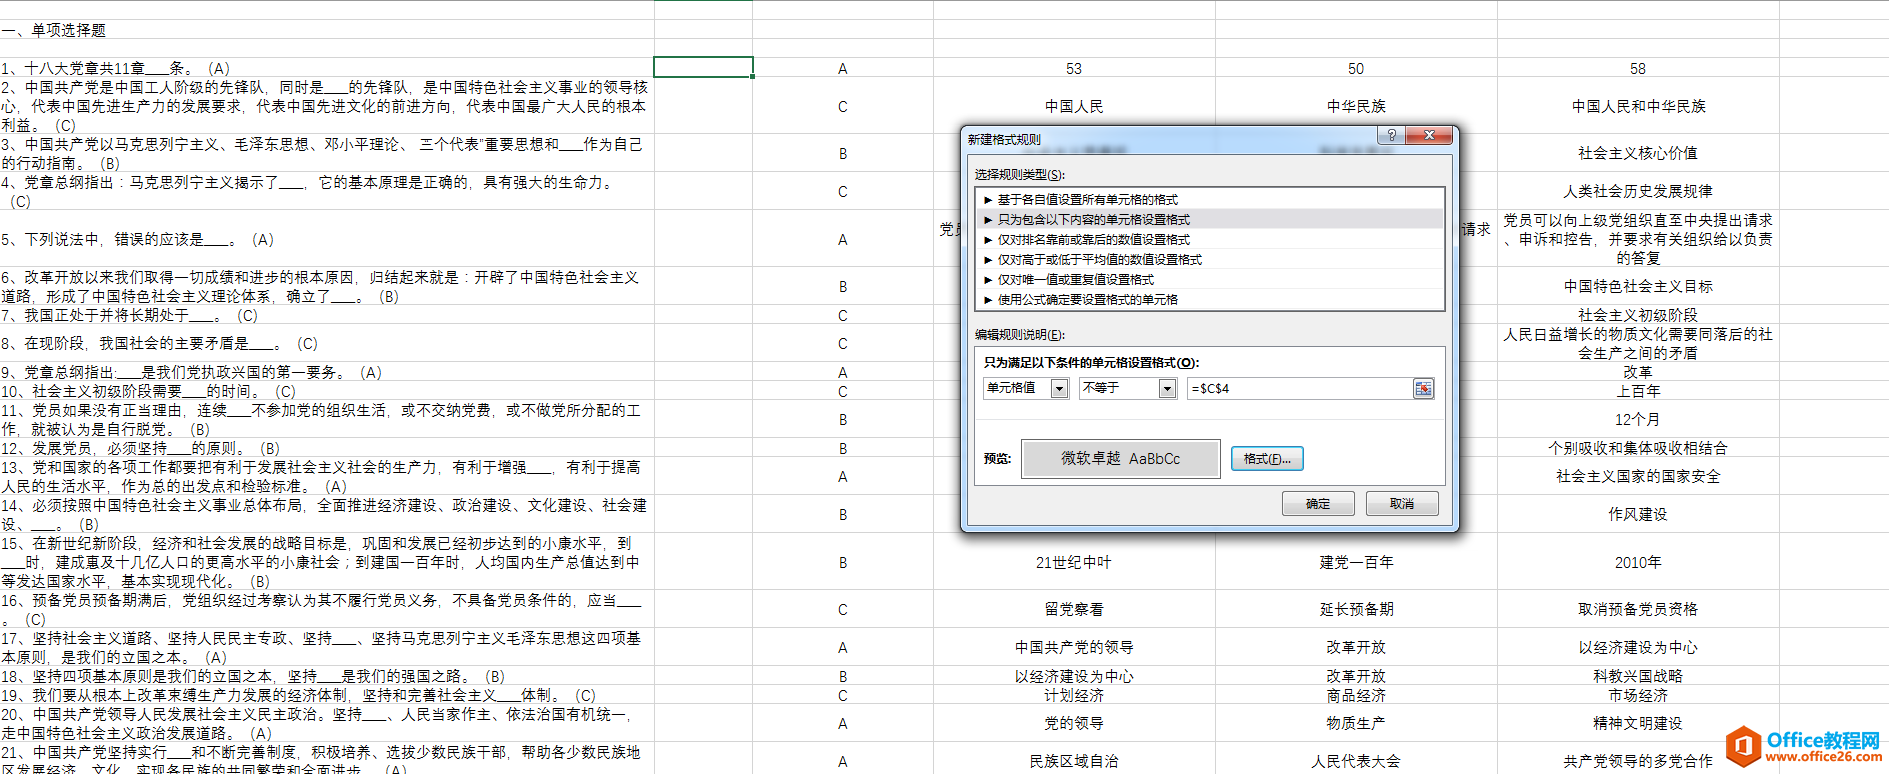Click answer A in the question 1 row
1889x774 pixels.
tap(843, 69)
